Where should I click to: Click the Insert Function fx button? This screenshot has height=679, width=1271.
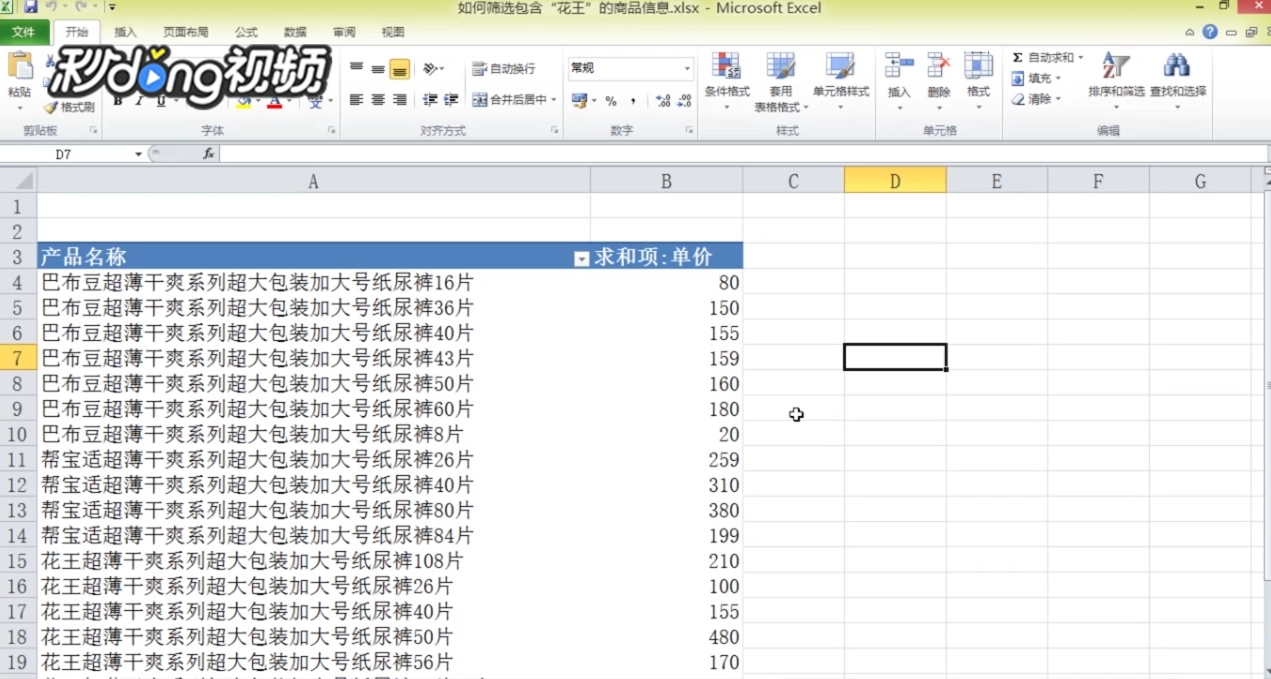(208, 154)
